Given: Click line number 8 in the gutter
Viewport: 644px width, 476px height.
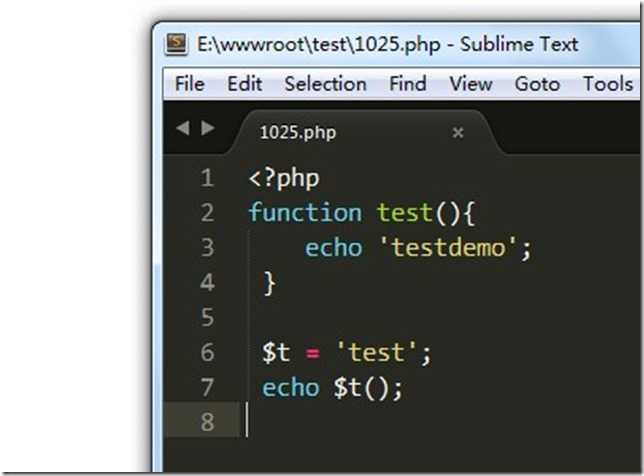Looking at the screenshot, I should pyautogui.click(x=207, y=422).
